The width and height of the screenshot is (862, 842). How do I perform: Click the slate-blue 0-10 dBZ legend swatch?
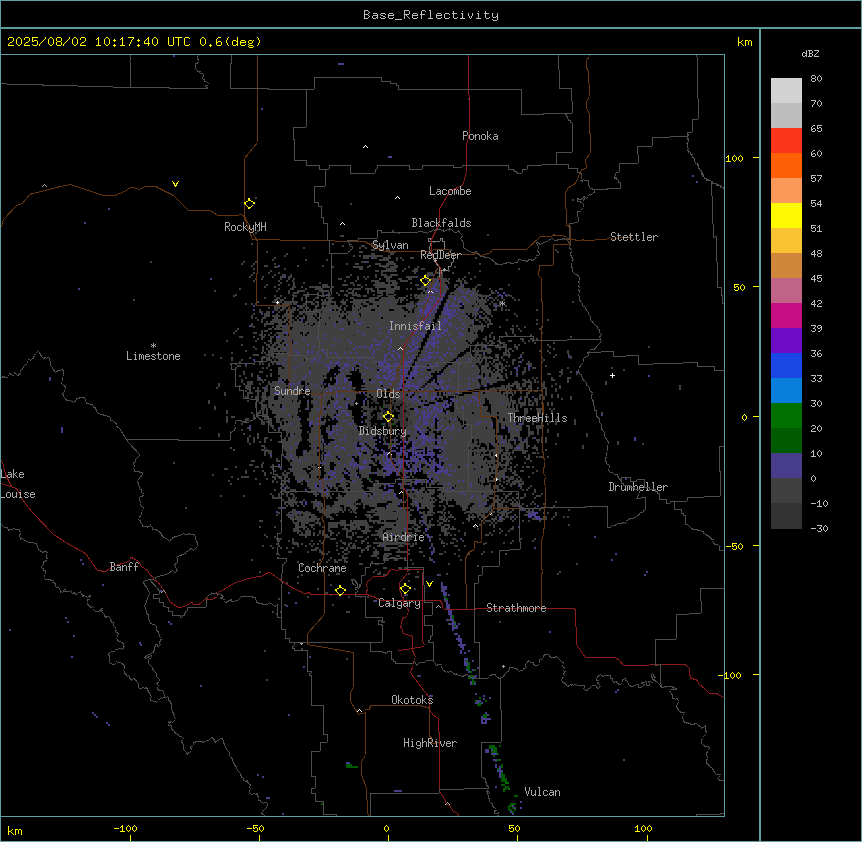coord(786,466)
